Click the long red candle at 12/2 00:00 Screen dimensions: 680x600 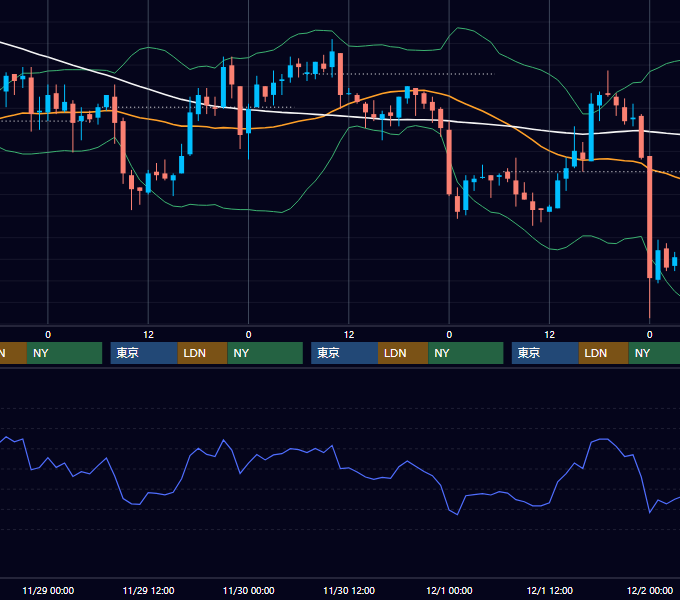point(650,217)
